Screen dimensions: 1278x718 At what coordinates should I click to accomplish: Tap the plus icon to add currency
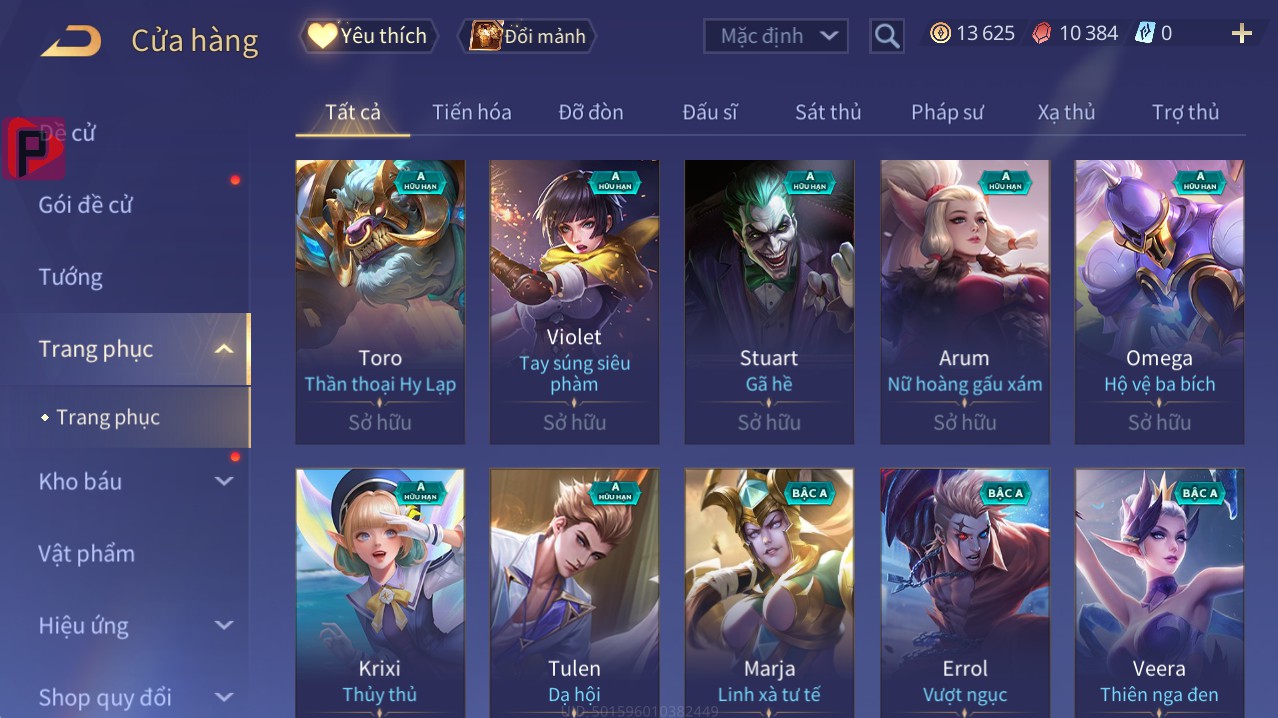click(x=1241, y=34)
